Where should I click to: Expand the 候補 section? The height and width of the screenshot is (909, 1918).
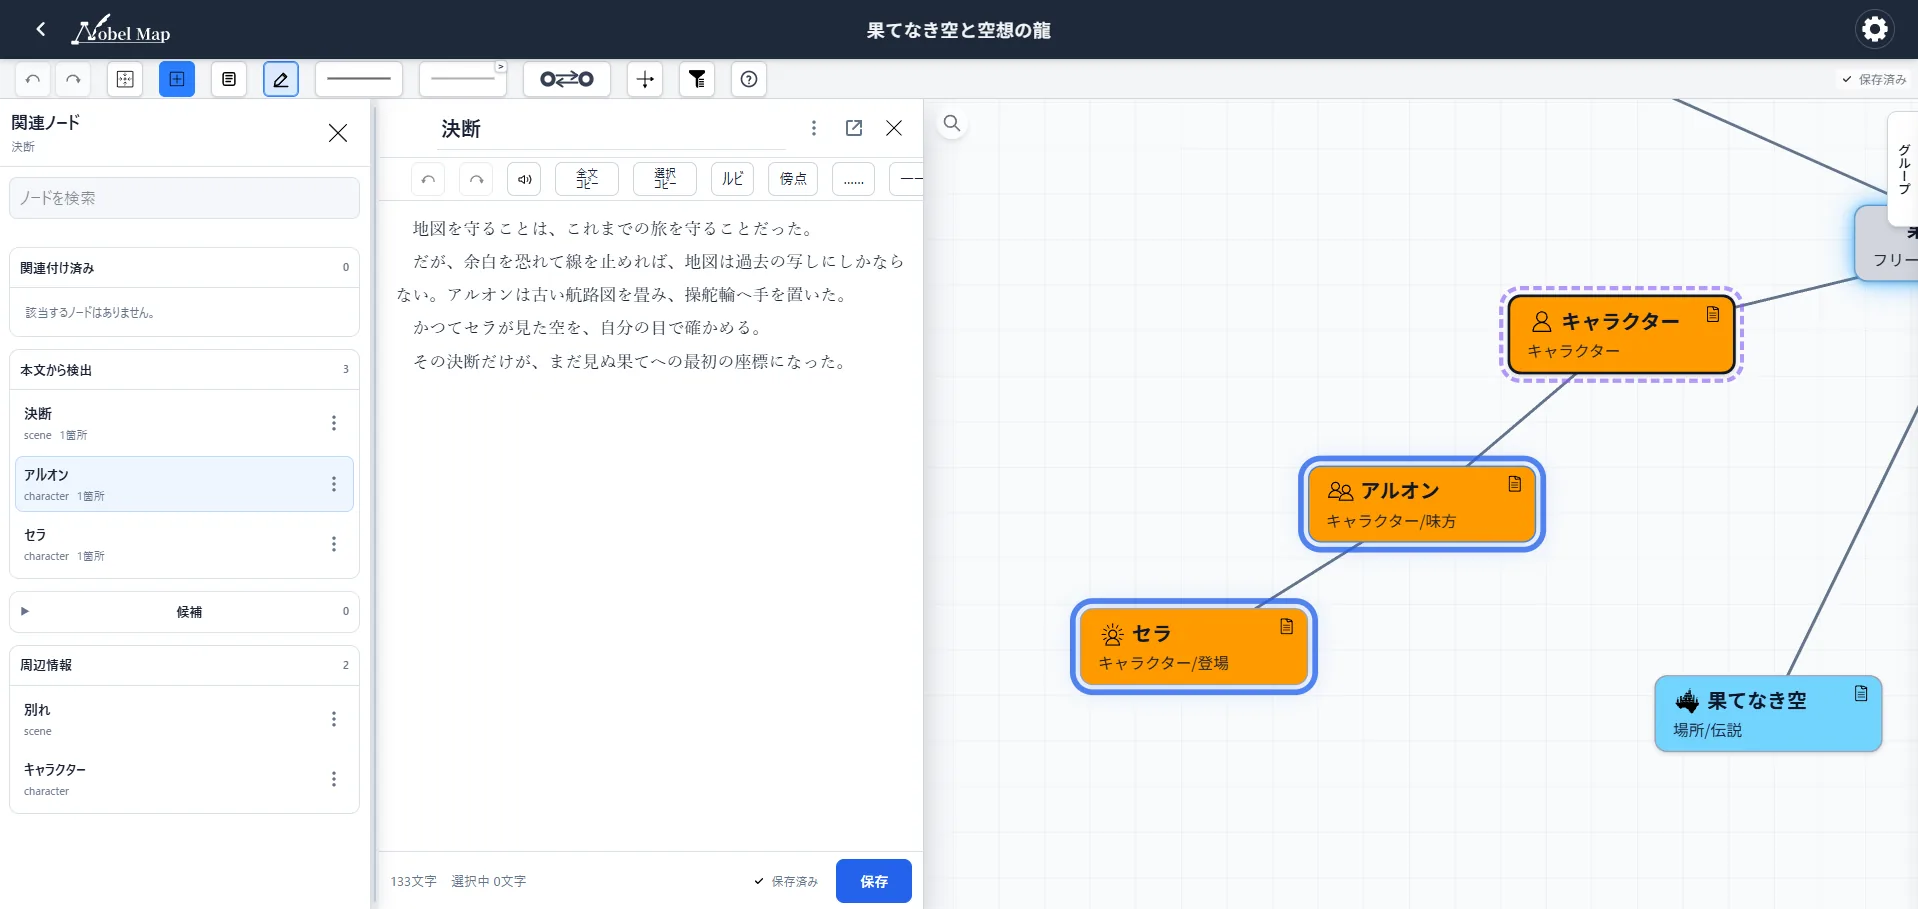(184, 612)
